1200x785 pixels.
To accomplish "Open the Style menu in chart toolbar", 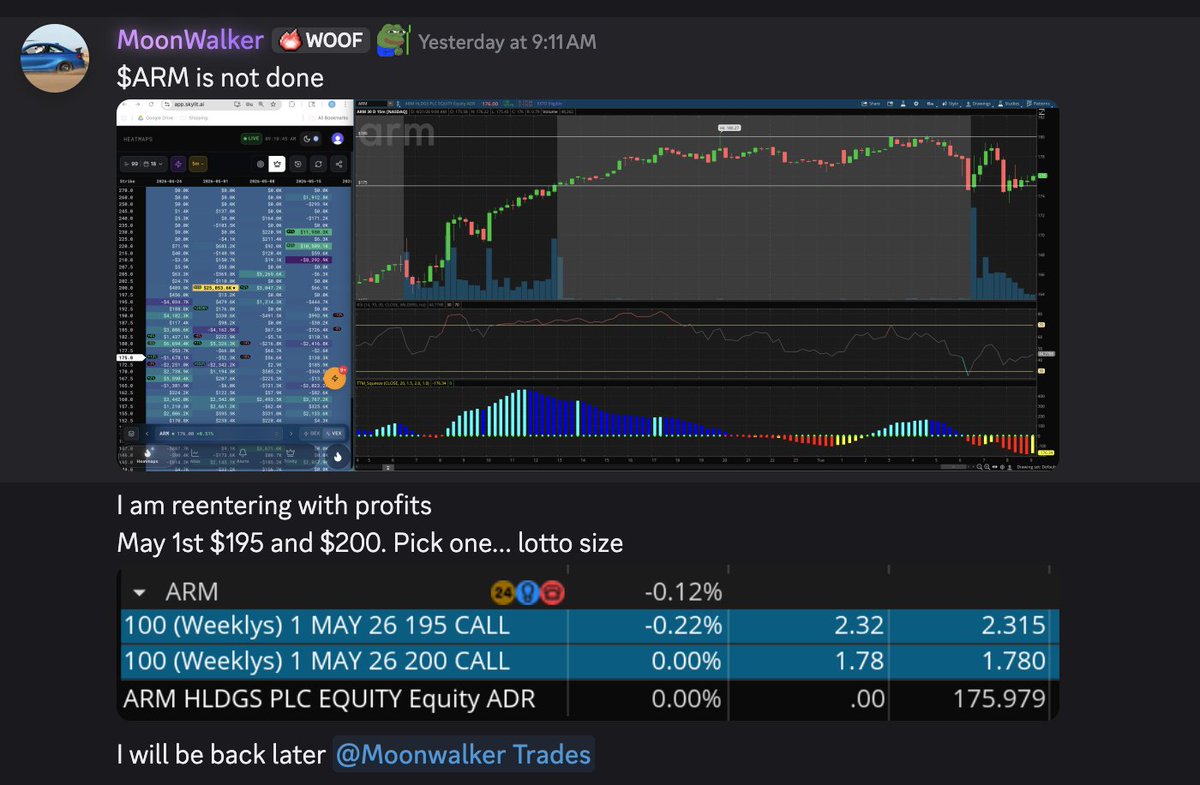I will [x=951, y=104].
